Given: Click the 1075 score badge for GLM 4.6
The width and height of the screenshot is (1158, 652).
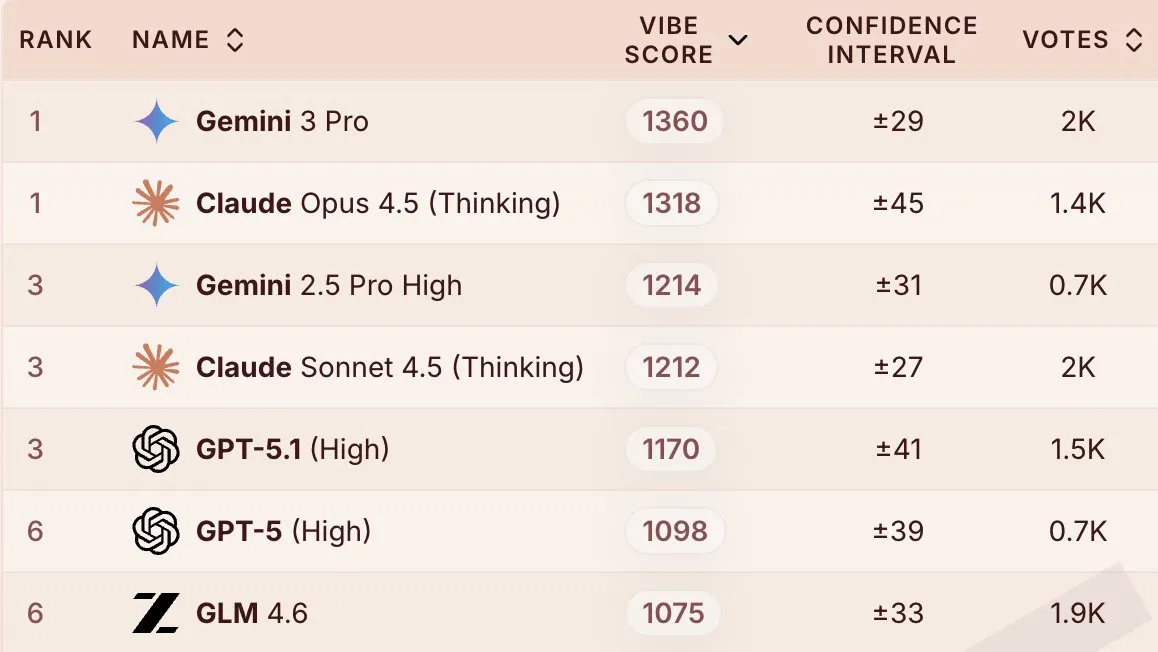Looking at the screenshot, I should click(673, 612).
